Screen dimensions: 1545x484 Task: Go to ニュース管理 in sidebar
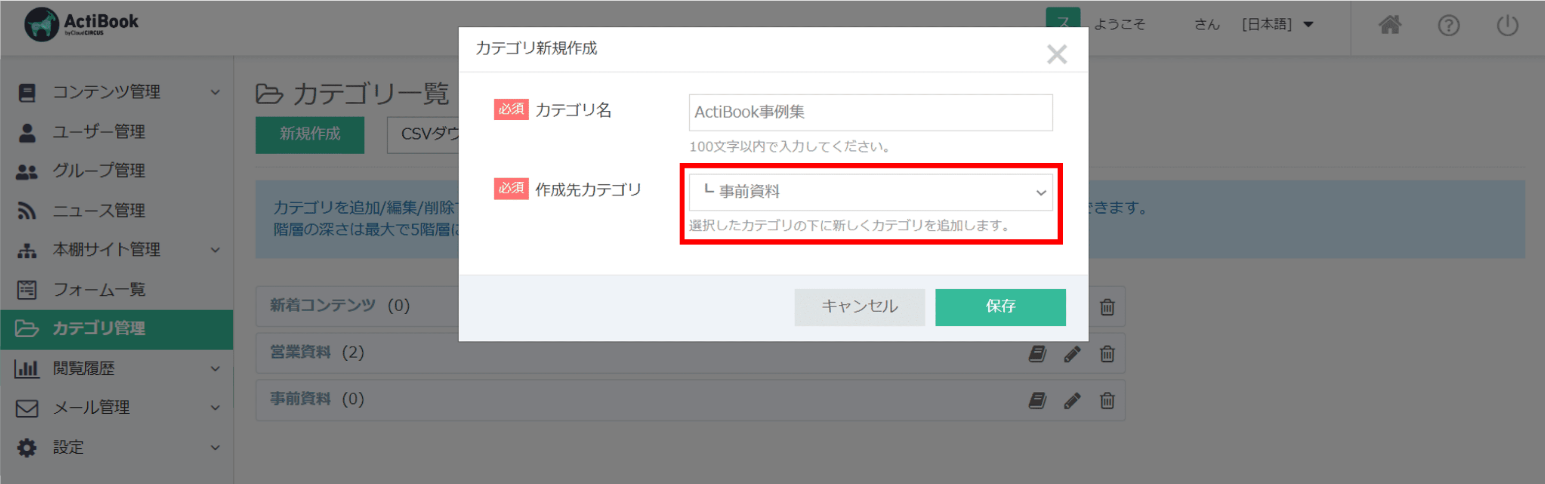pyautogui.click(x=98, y=211)
